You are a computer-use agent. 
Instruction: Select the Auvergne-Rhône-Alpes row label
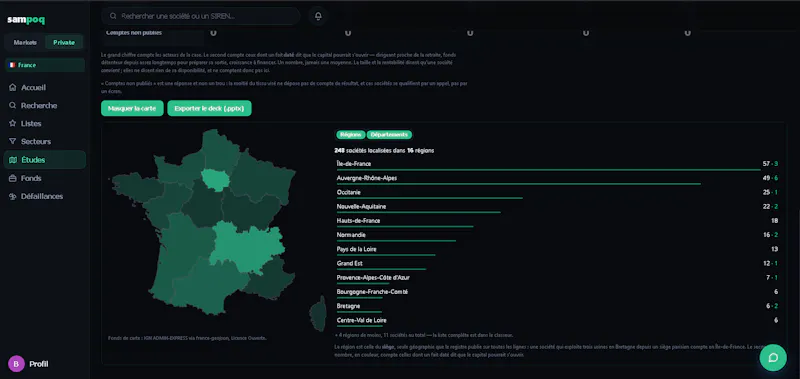click(367, 178)
